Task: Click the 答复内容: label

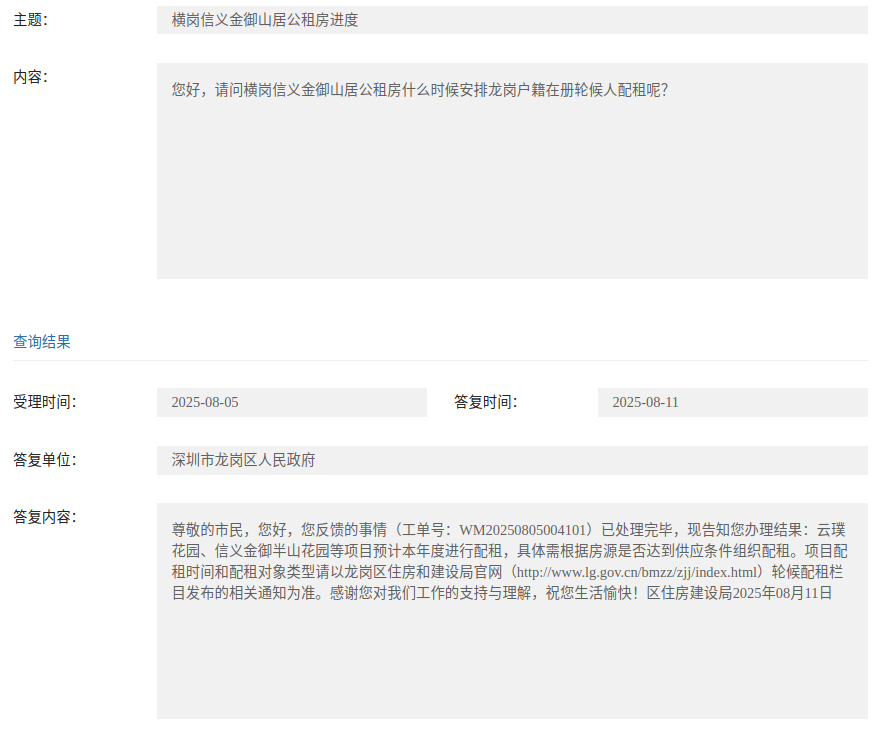Action: (x=45, y=517)
